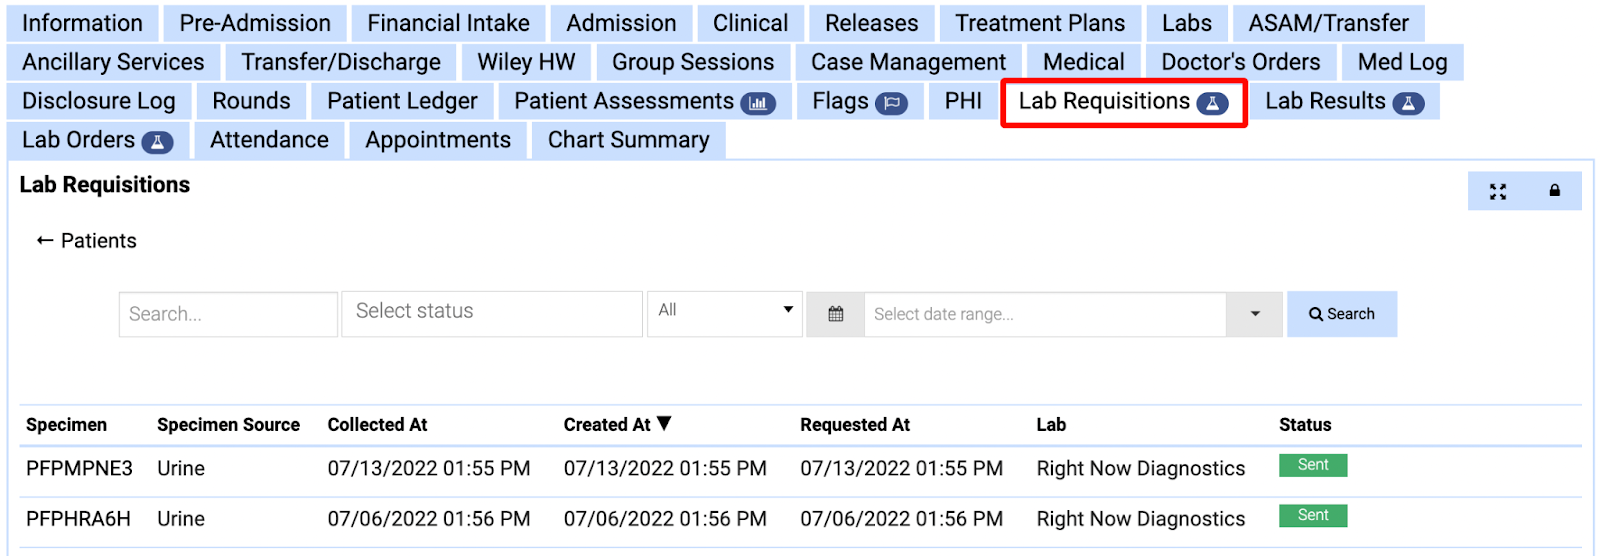Open the All filter dropdown
The height and width of the screenshot is (556, 1600).
click(725, 311)
